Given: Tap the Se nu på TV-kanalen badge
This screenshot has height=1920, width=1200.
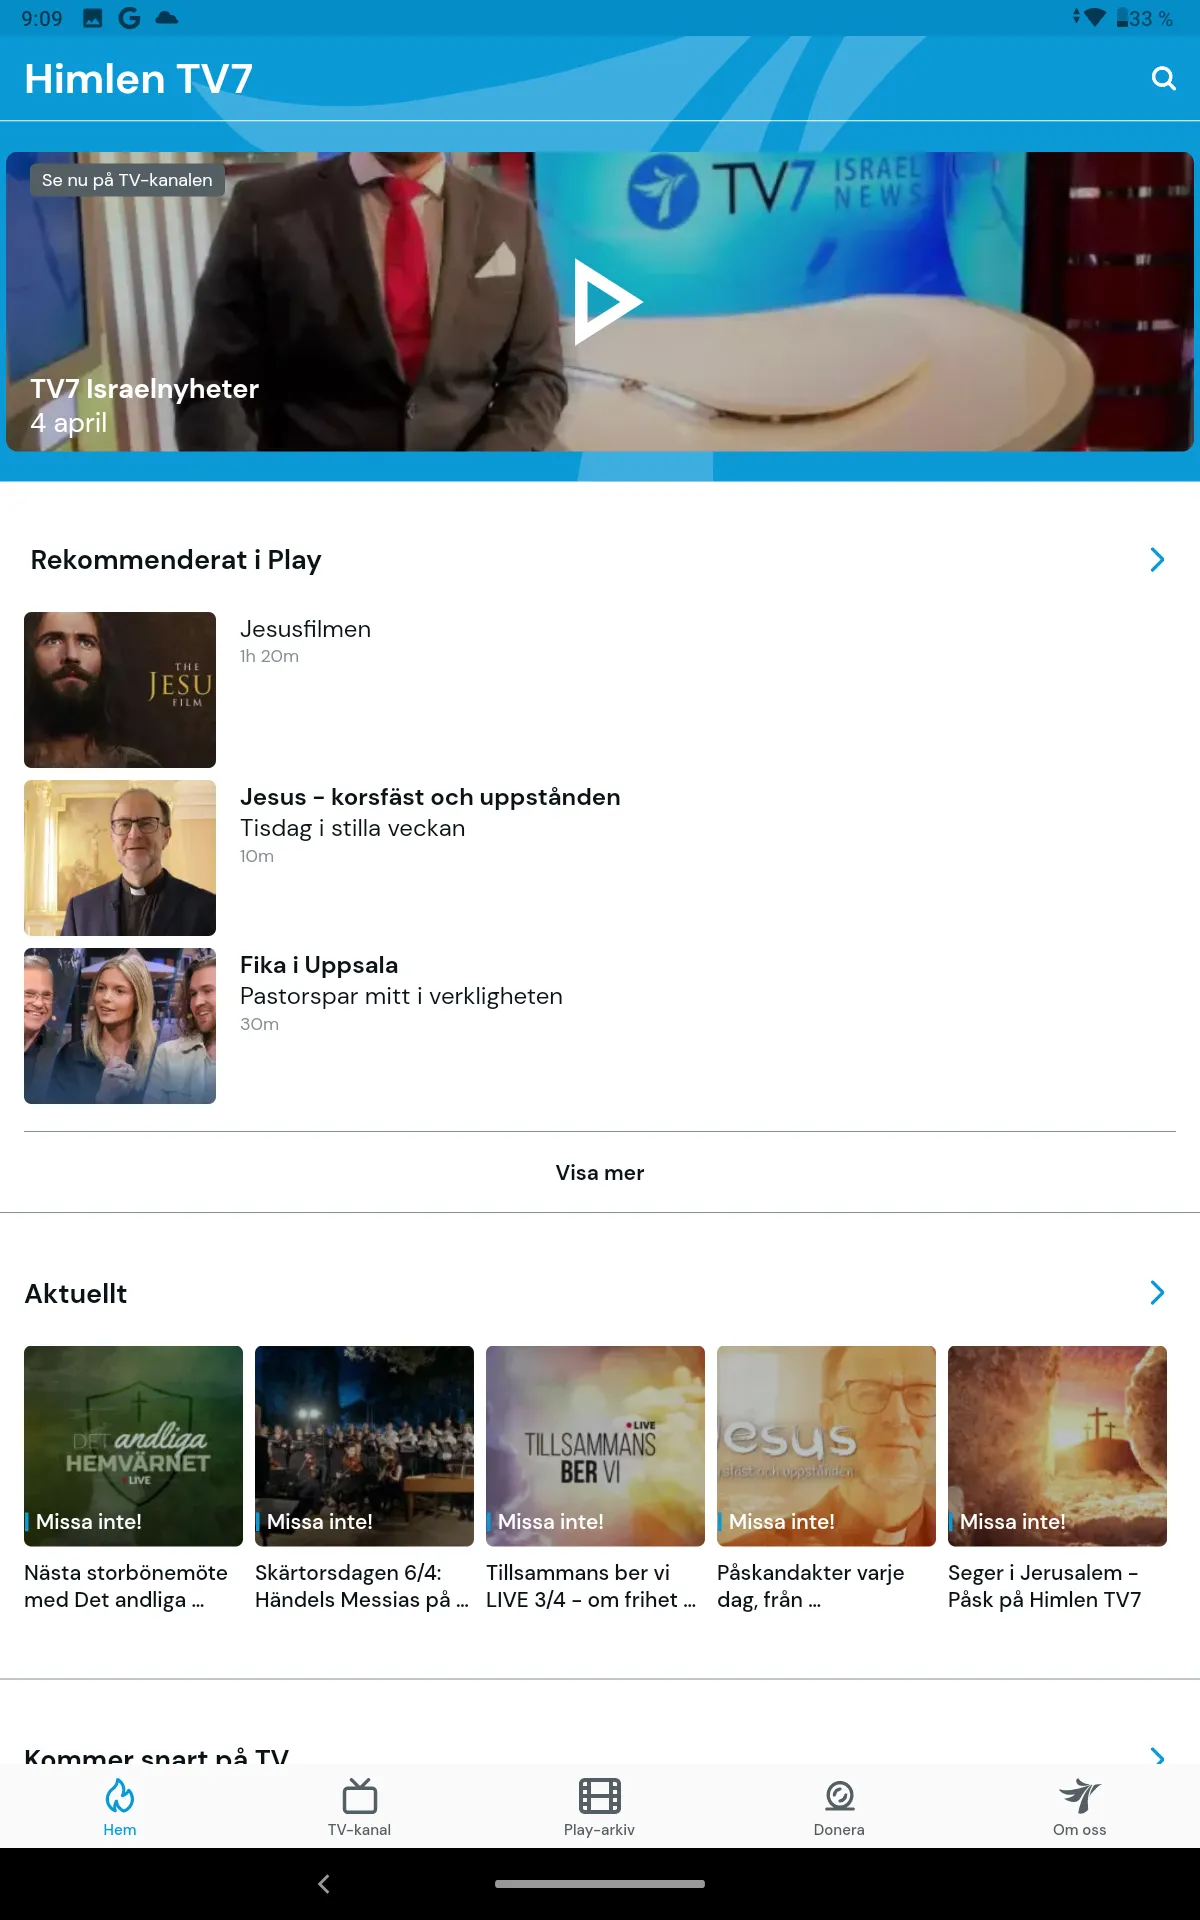Looking at the screenshot, I should point(127,180).
